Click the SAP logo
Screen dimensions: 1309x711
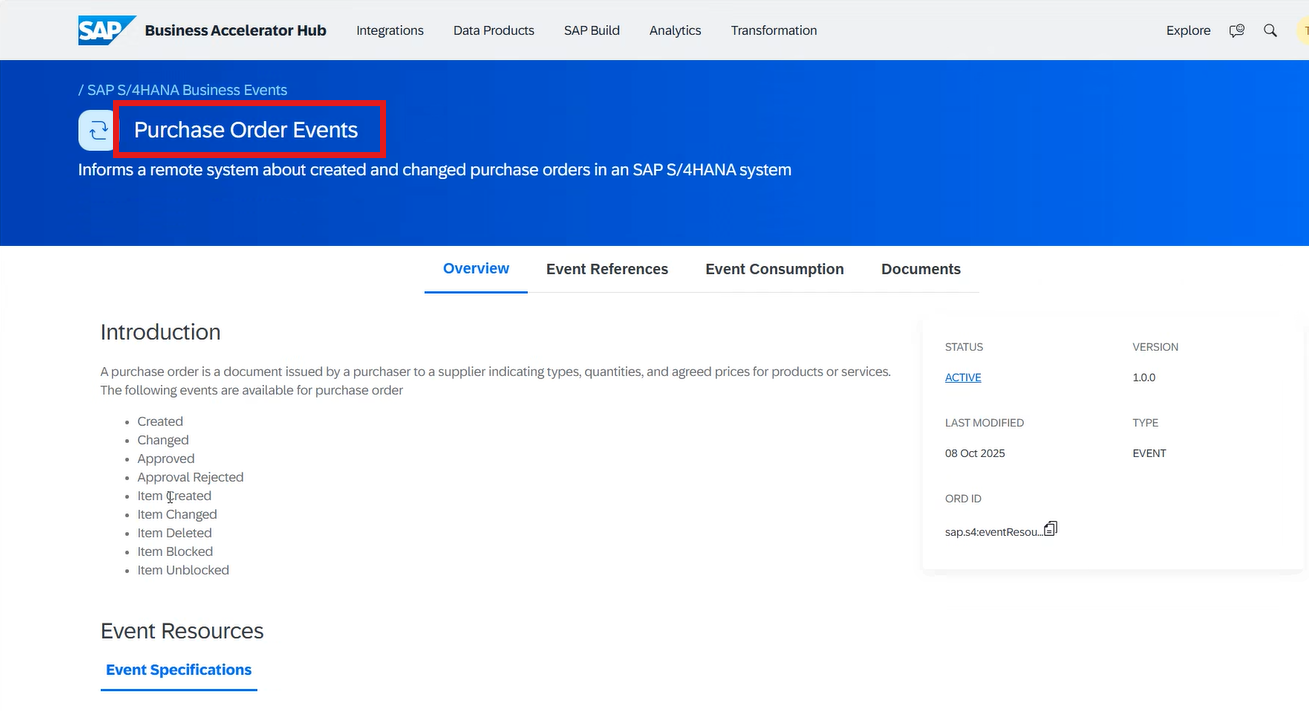click(x=106, y=30)
